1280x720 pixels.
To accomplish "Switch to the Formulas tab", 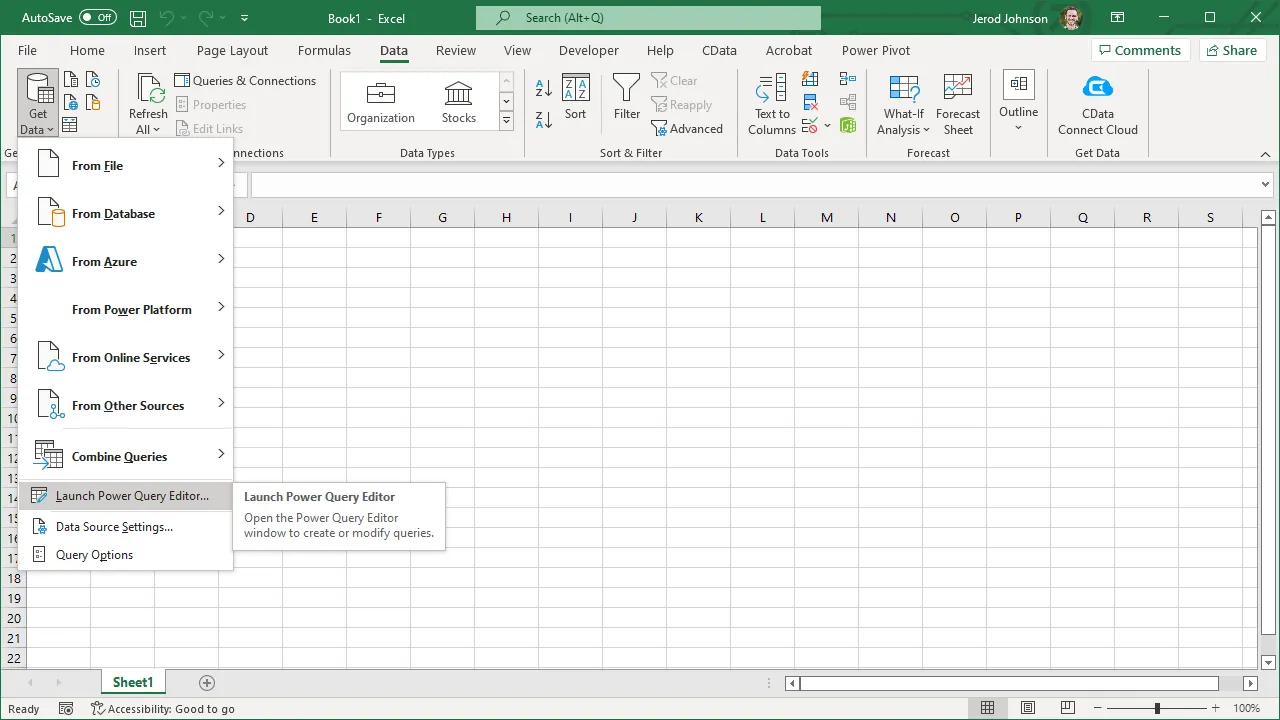I will [x=324, y=50].
